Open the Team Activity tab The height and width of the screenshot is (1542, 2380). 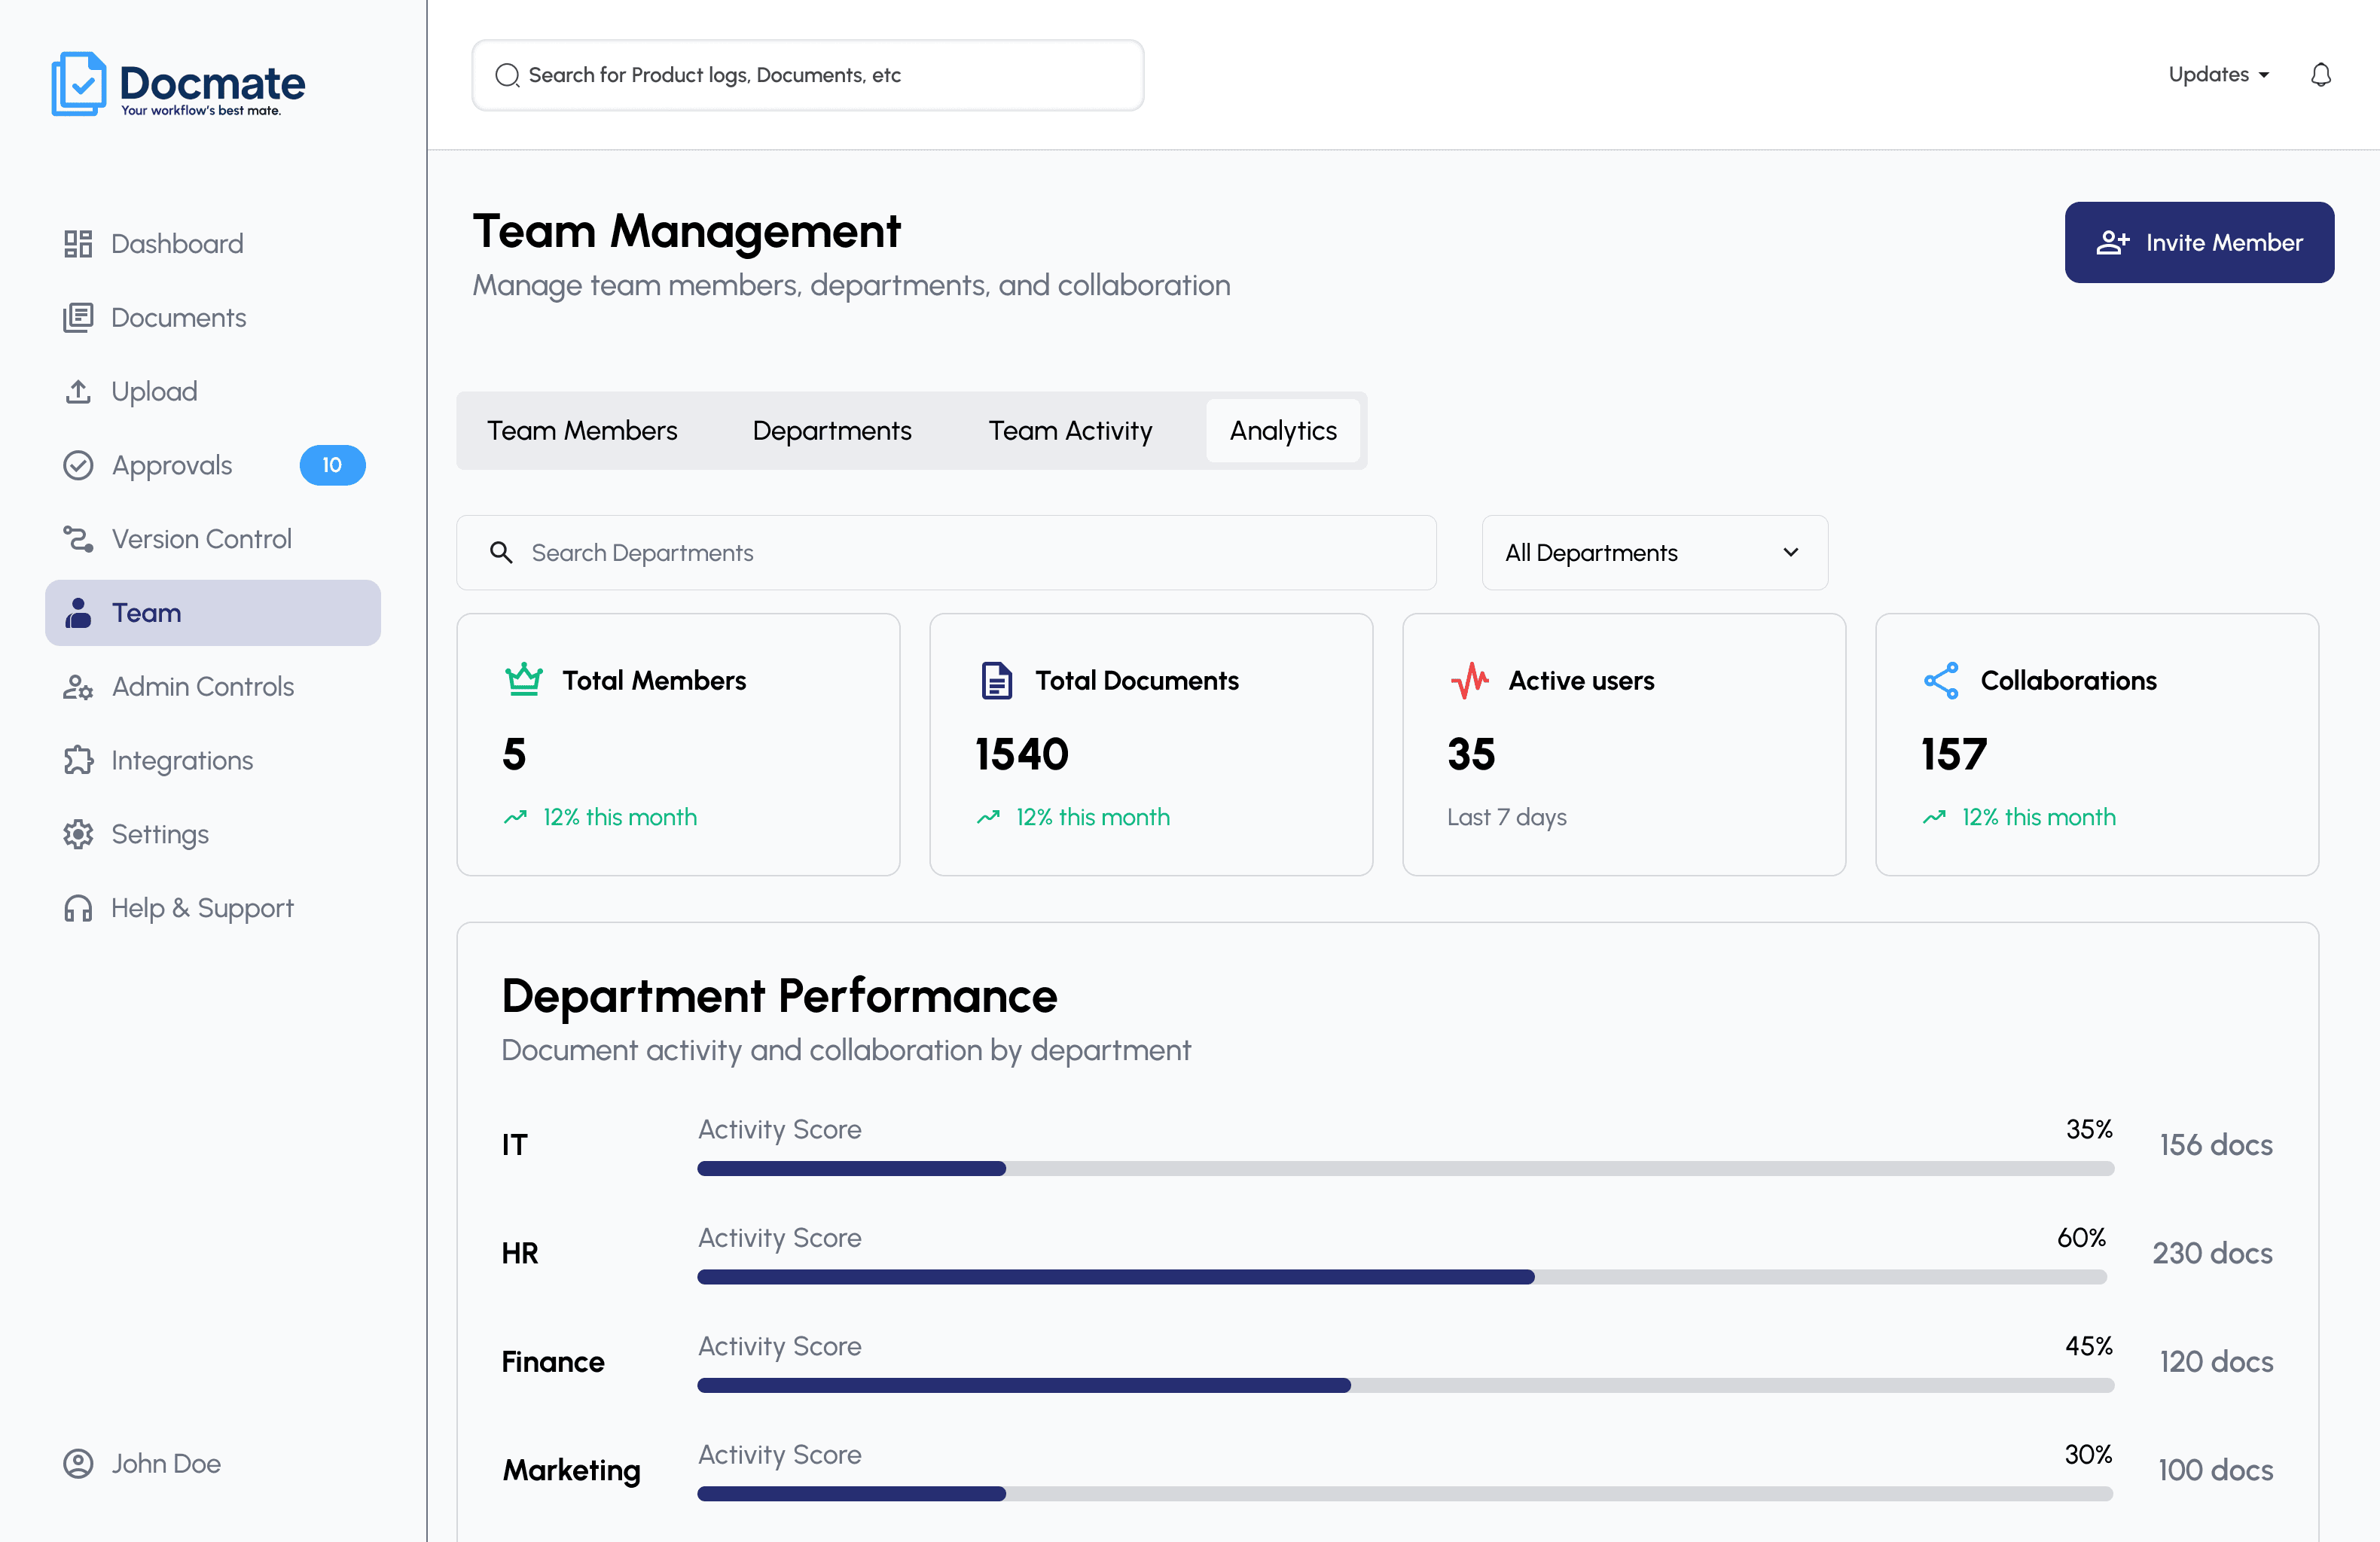point(1070,430)
